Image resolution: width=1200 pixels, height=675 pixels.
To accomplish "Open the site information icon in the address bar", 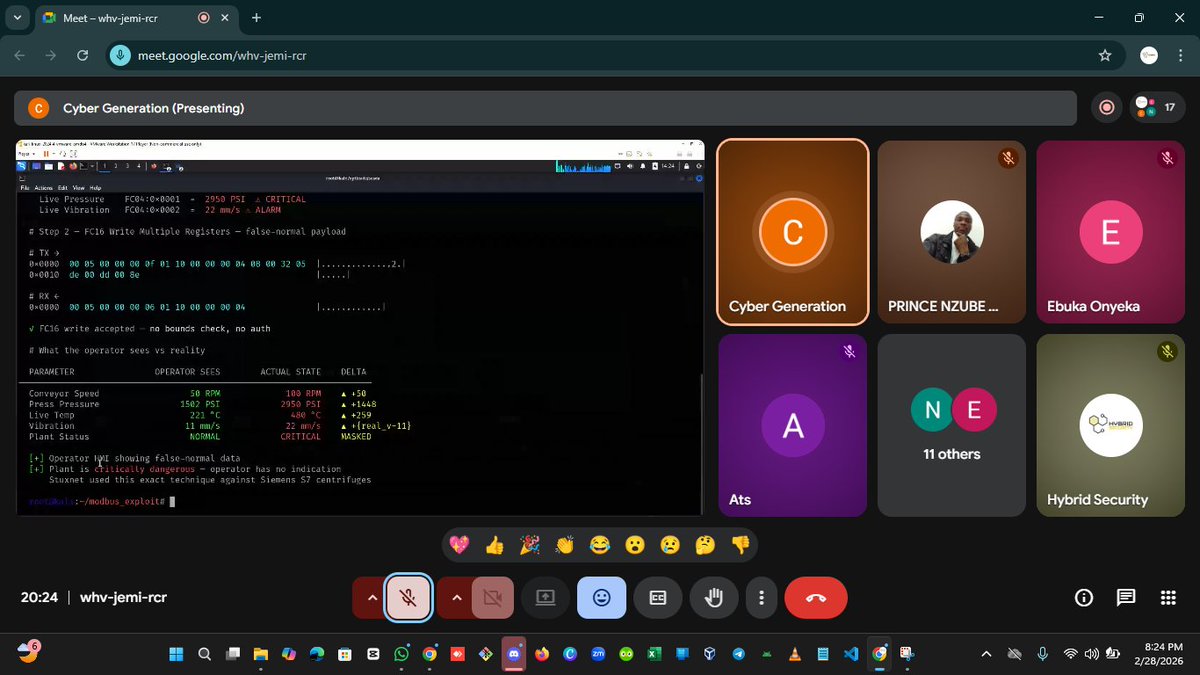I will [x=120, y=56].
